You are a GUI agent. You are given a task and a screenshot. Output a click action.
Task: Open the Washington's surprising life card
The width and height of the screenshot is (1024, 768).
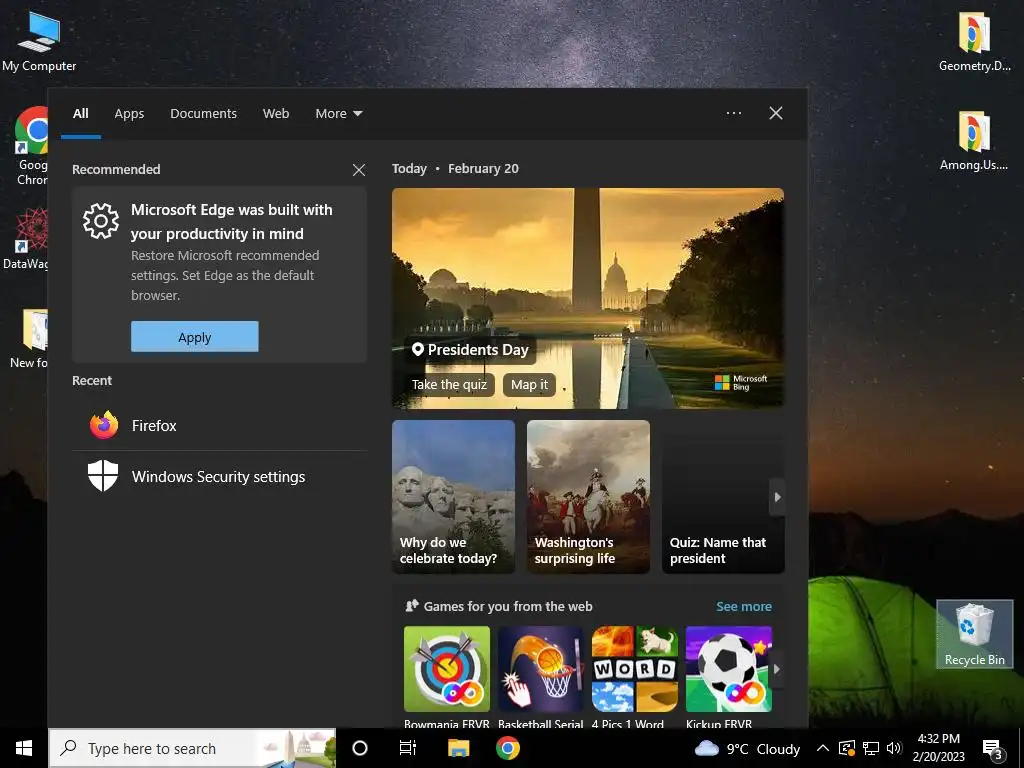588,497
